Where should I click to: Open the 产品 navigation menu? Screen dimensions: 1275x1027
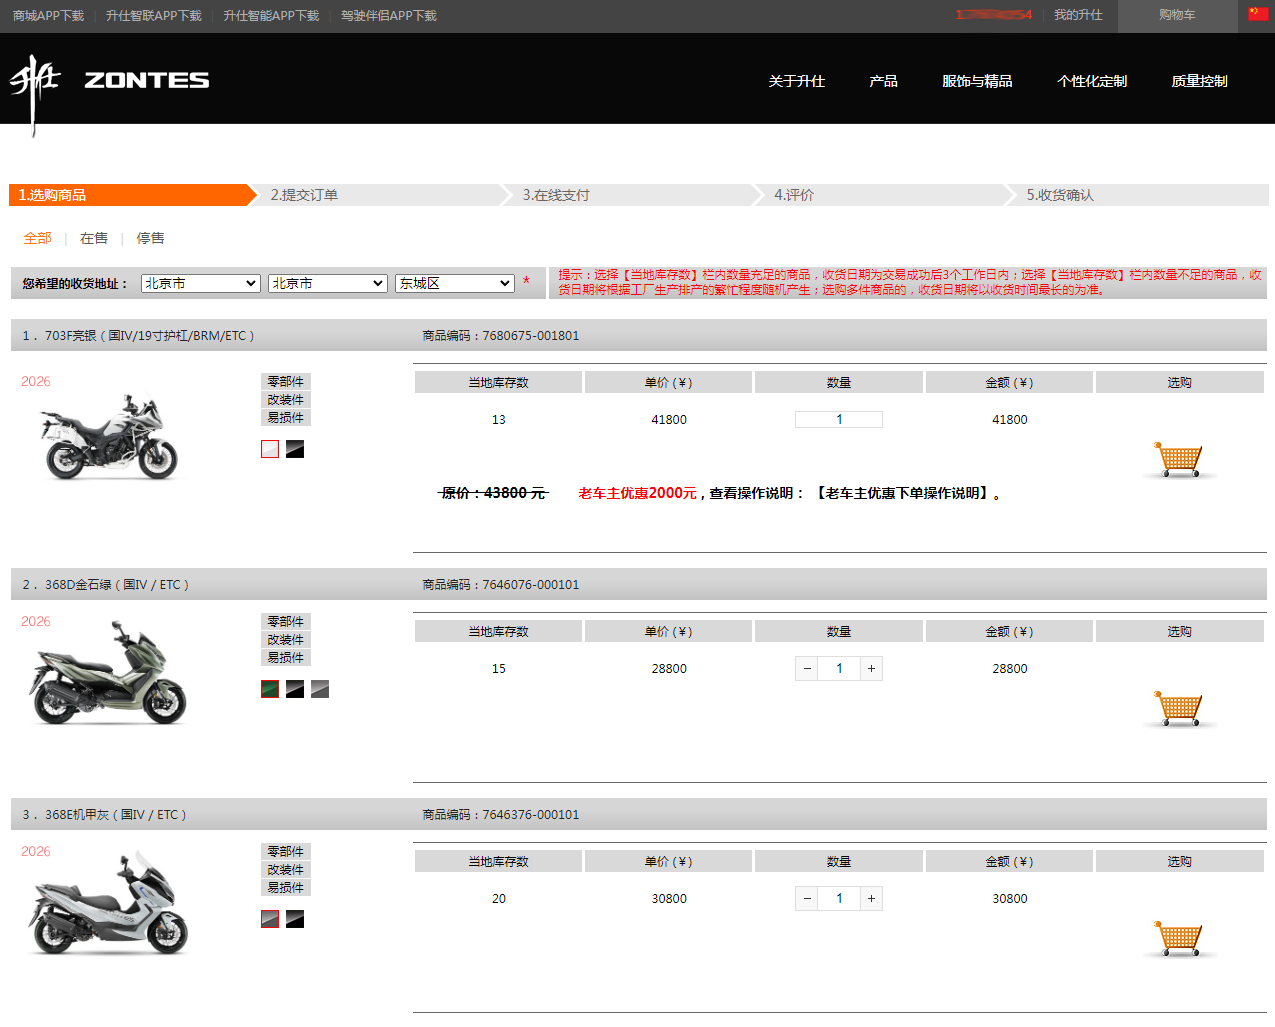tap(883, 81)
